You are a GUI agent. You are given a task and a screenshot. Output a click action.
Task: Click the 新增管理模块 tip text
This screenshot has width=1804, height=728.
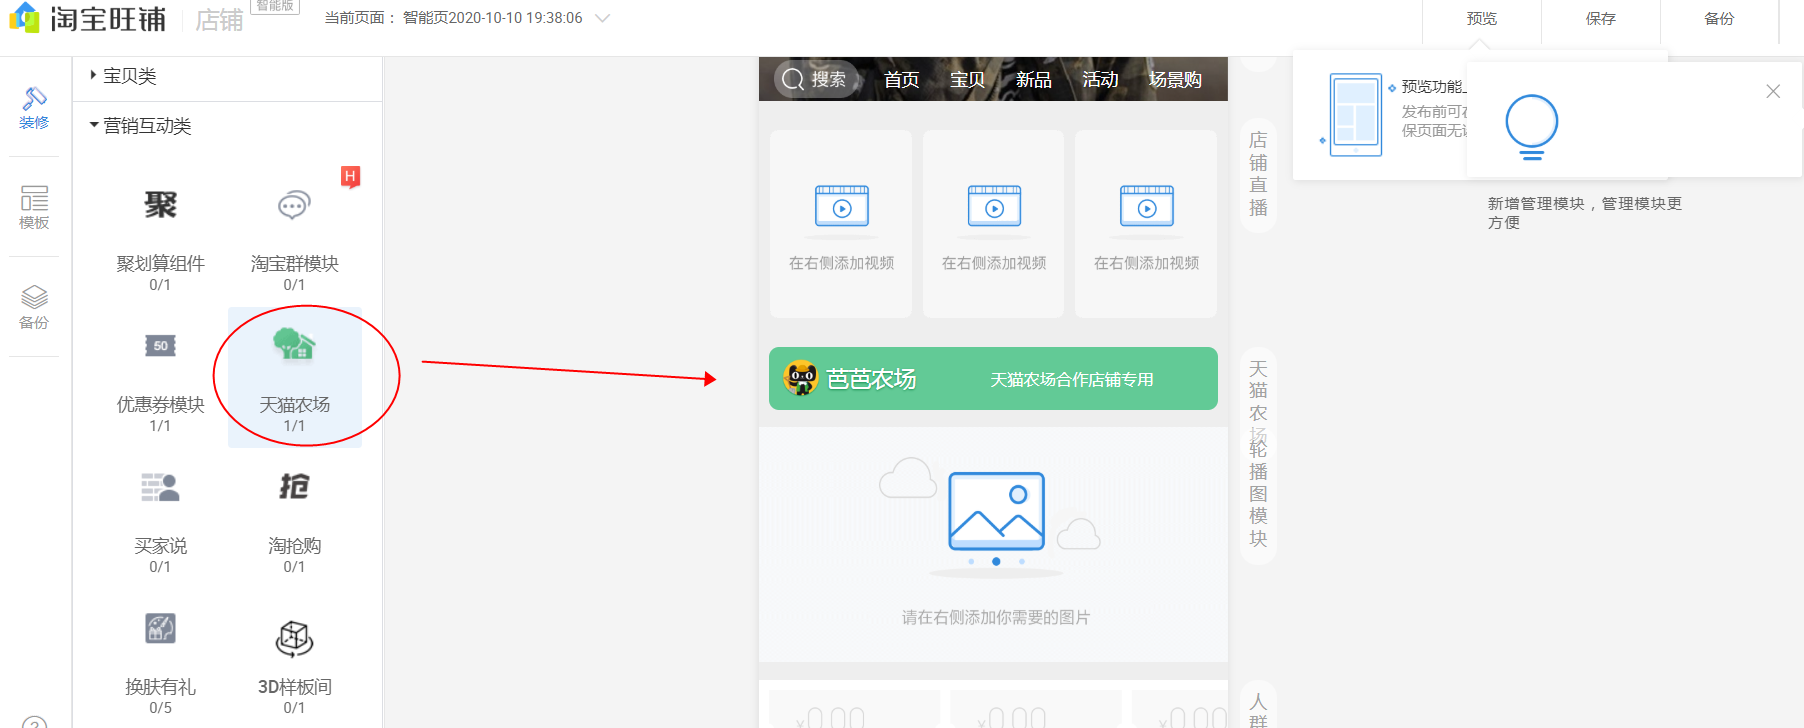tap(1584, 213)
